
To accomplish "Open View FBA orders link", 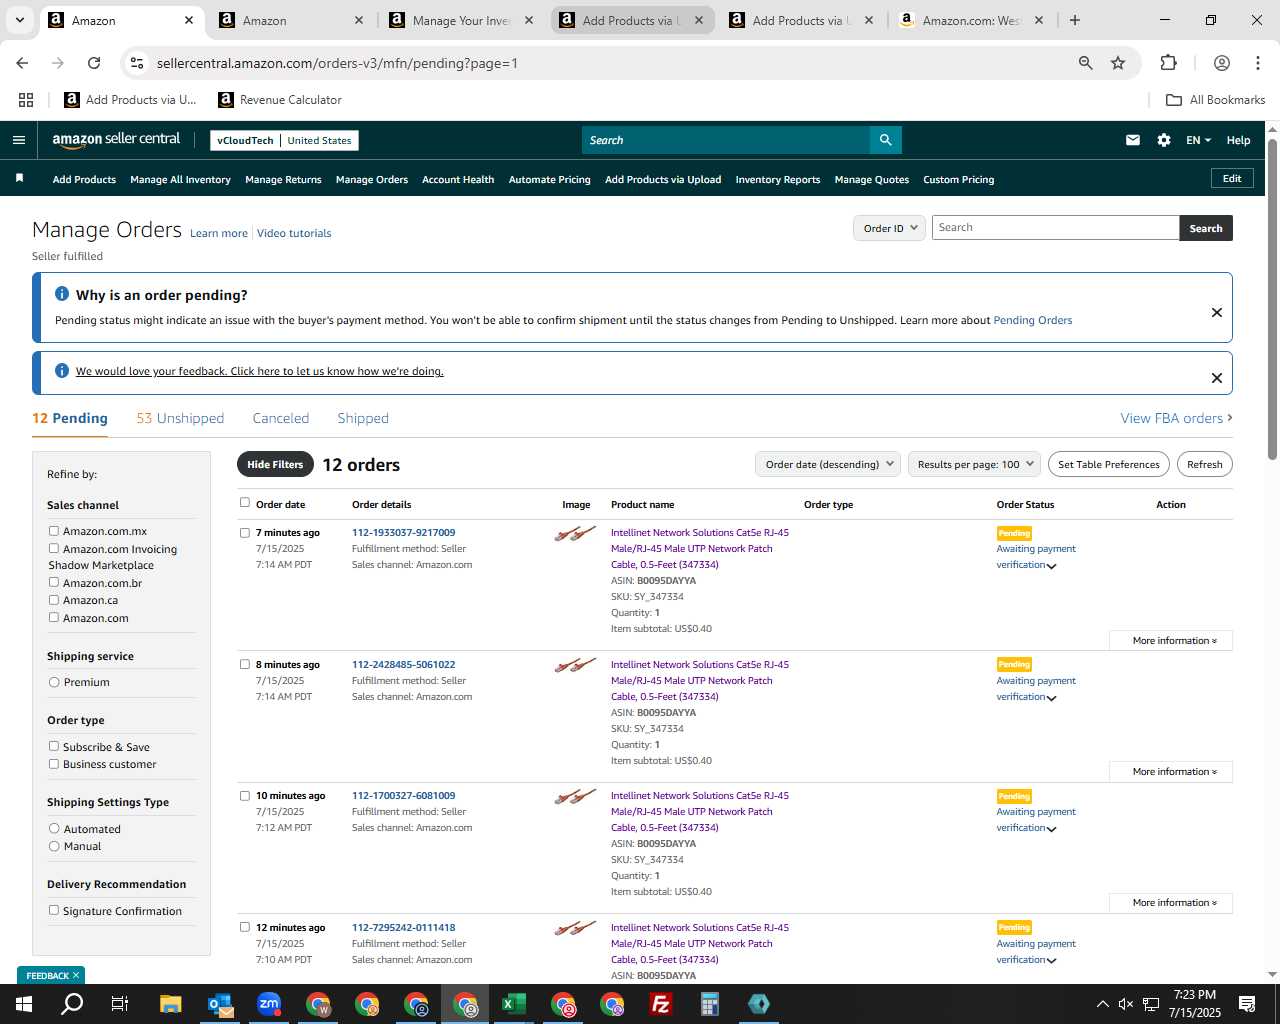I will pyautogui.click(x=1176, y=418).
